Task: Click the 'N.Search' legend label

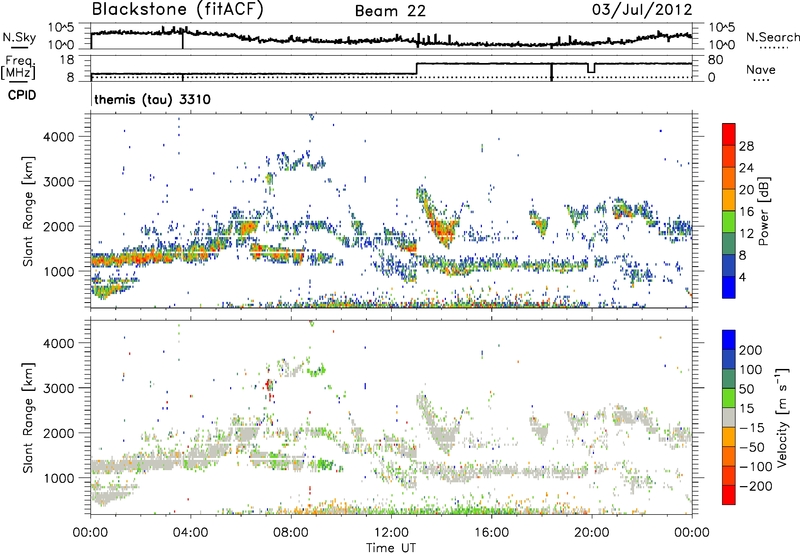Action: point(773,37)
